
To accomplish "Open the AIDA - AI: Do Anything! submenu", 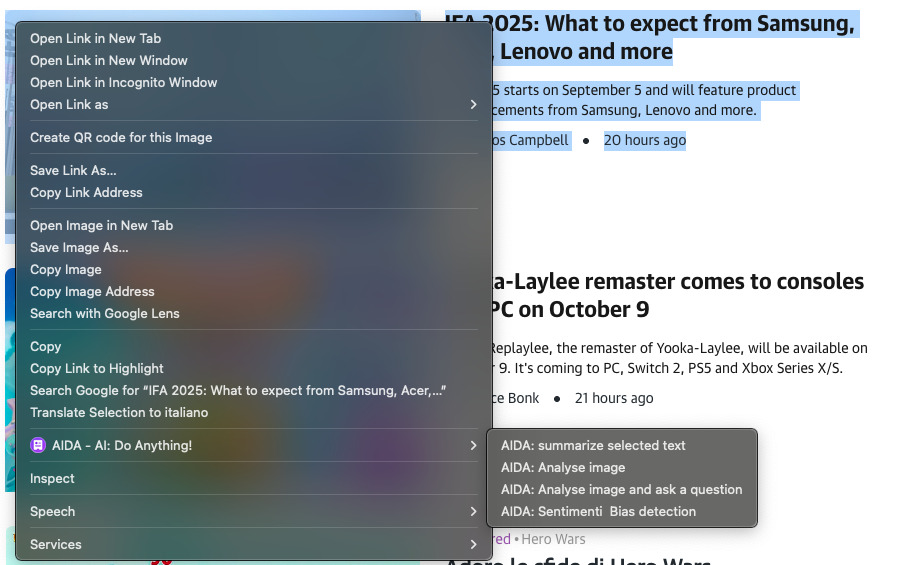I will 254,446.
